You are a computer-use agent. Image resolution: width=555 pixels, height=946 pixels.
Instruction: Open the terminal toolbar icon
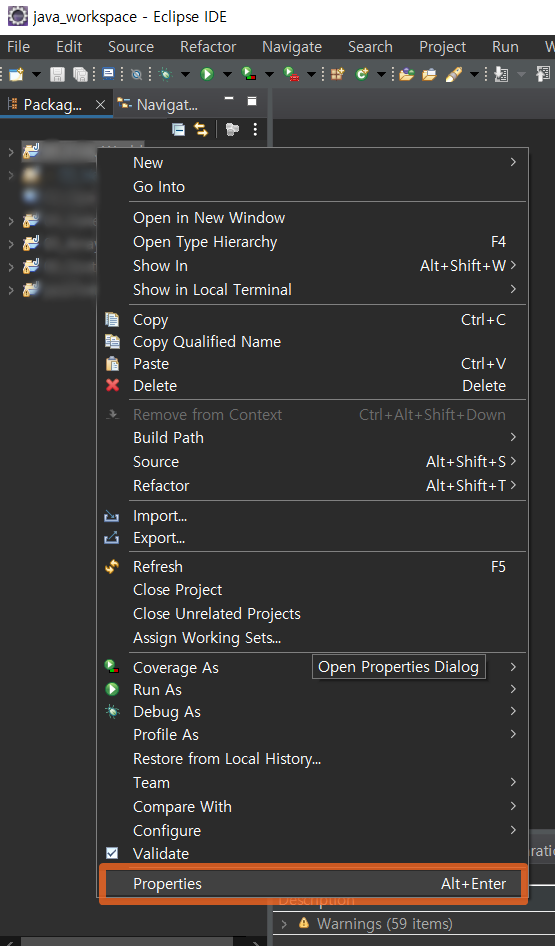click(x=109, y=74)
